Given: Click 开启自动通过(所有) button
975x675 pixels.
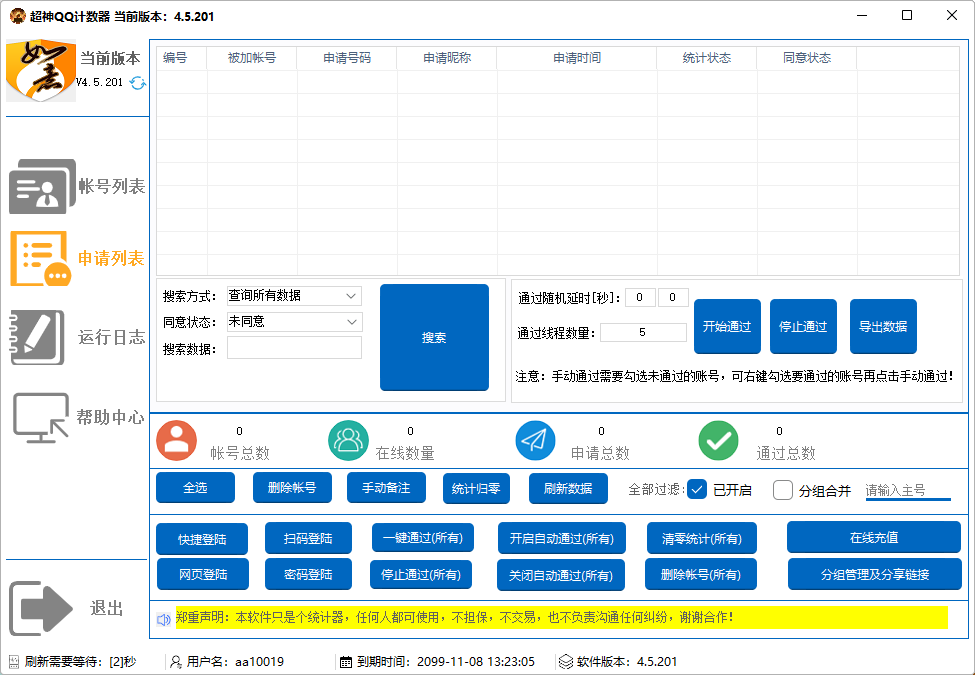Looking at the screenshot, I should [562, 538].
